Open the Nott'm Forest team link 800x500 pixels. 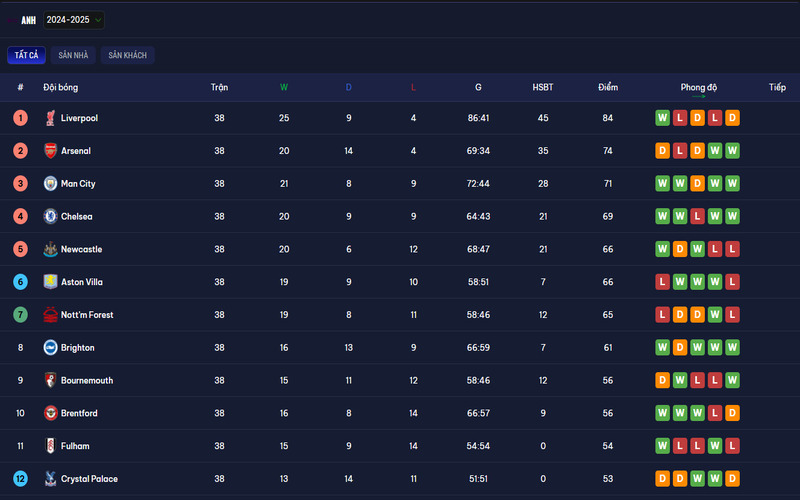(87, 315)
